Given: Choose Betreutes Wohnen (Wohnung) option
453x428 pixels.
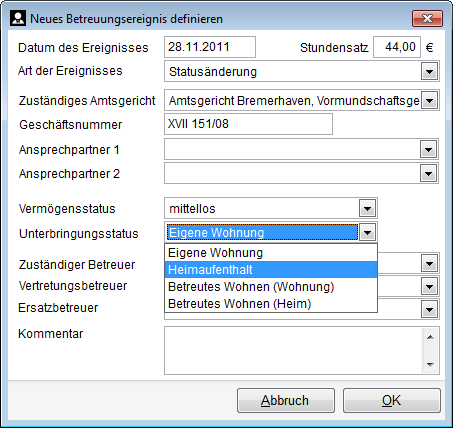Looking at the screenshot, I should point(271,287).
